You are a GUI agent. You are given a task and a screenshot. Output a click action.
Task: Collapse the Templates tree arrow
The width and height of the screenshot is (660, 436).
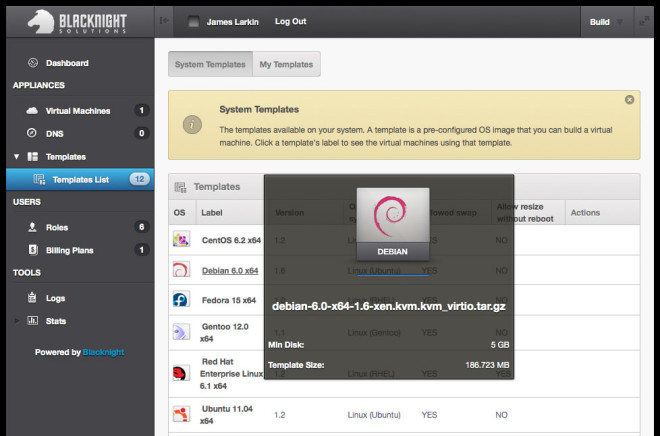(16, 157)
